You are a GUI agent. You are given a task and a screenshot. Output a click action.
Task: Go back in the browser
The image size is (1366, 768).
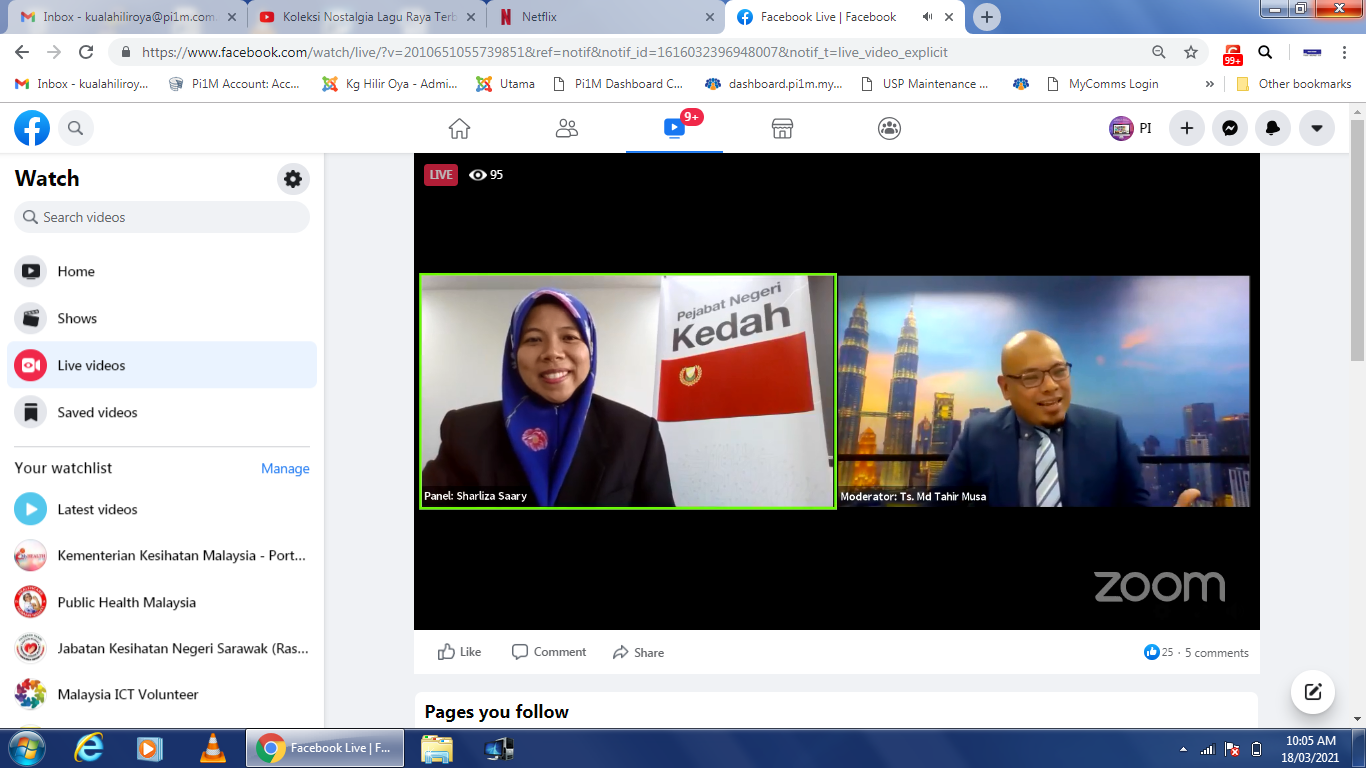pos(22,52)
